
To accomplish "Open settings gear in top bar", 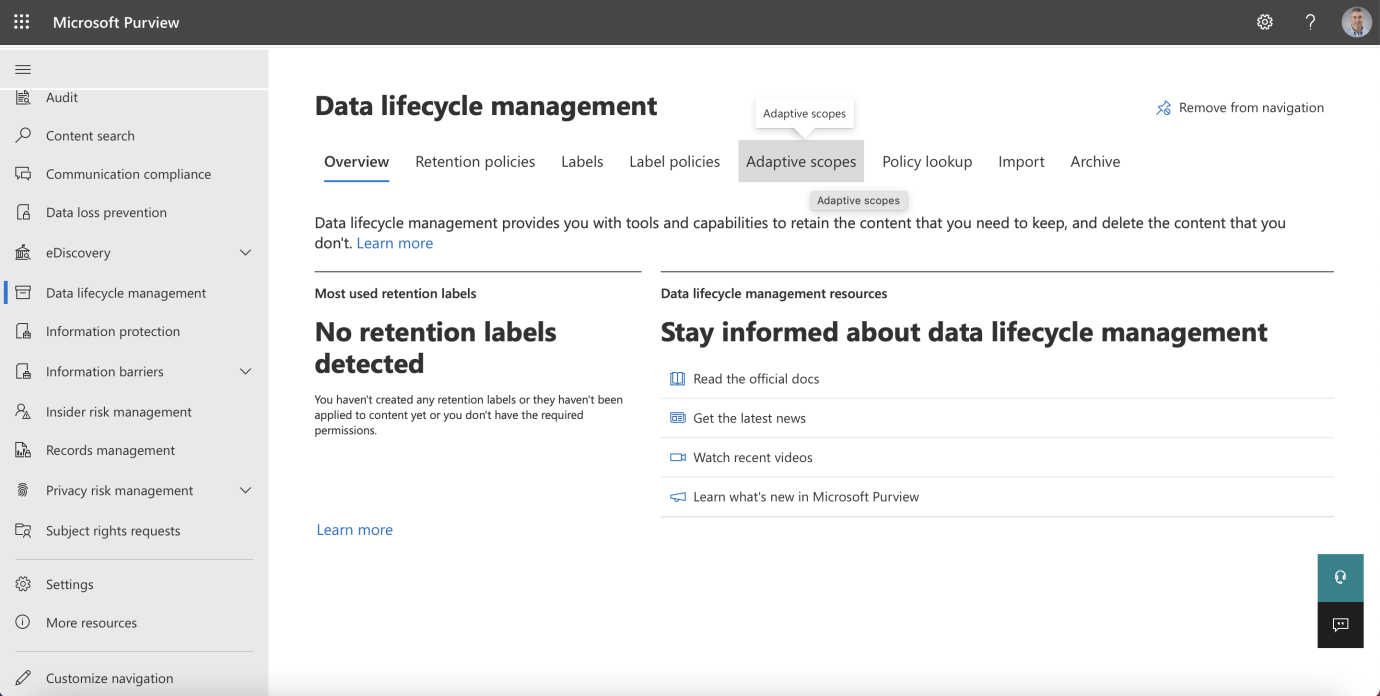I will pyautogui.click(x=1265, y=22).
